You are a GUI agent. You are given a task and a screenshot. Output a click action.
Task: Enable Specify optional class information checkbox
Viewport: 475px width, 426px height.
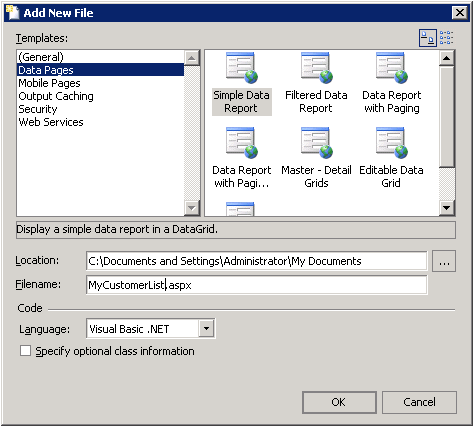(x=25, y=351)
